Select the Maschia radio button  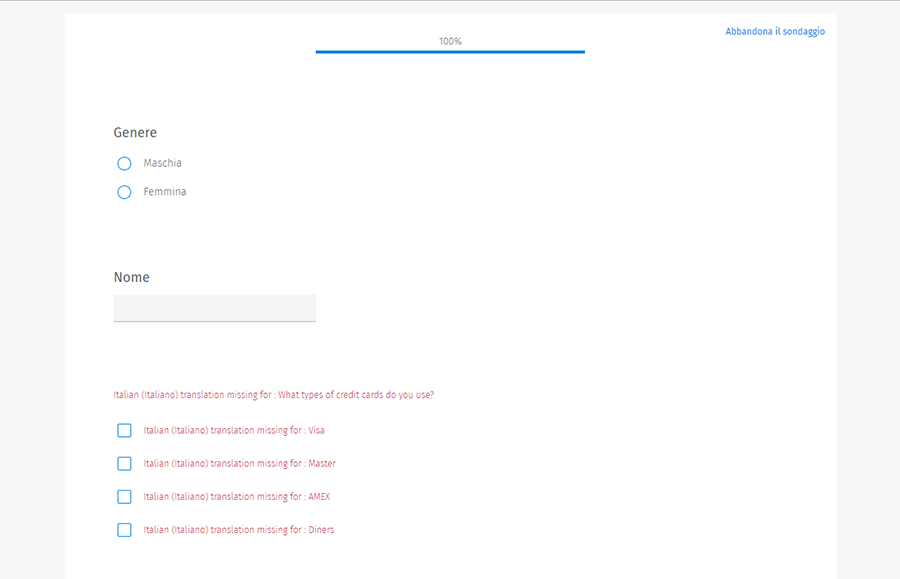click(124, 163)
